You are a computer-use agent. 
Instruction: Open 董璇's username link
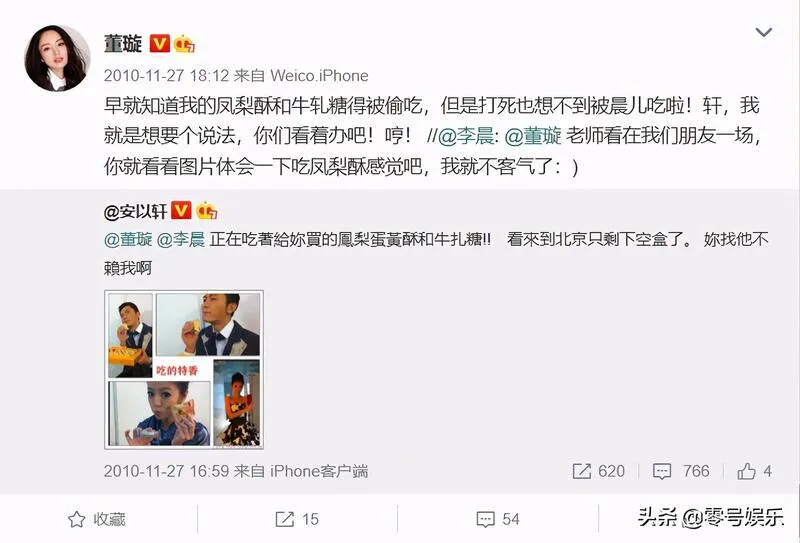123,44
